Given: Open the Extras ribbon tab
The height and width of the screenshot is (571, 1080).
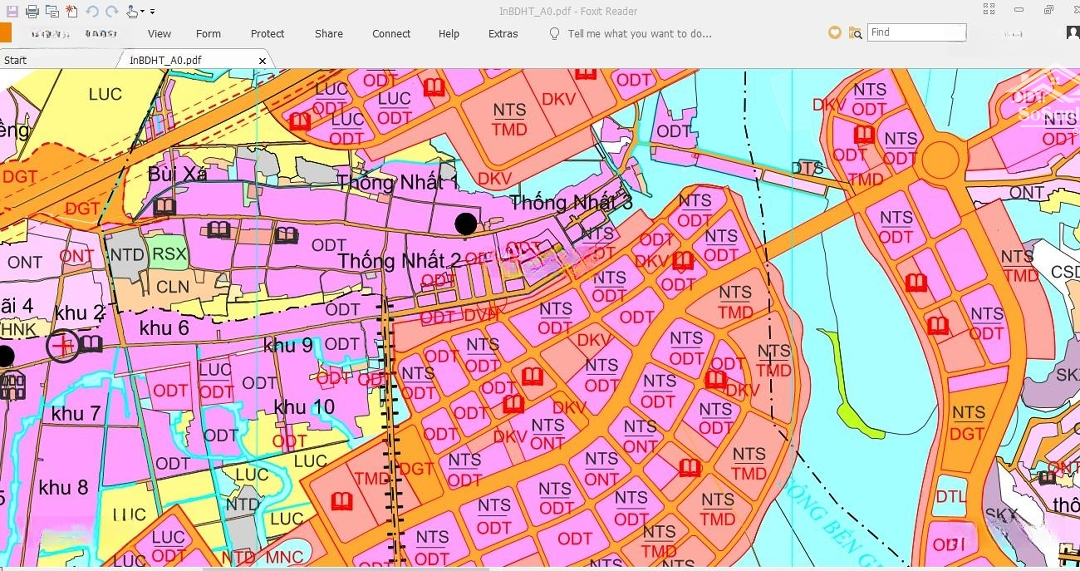Looking at the screenshot, I should click(503, 34).
